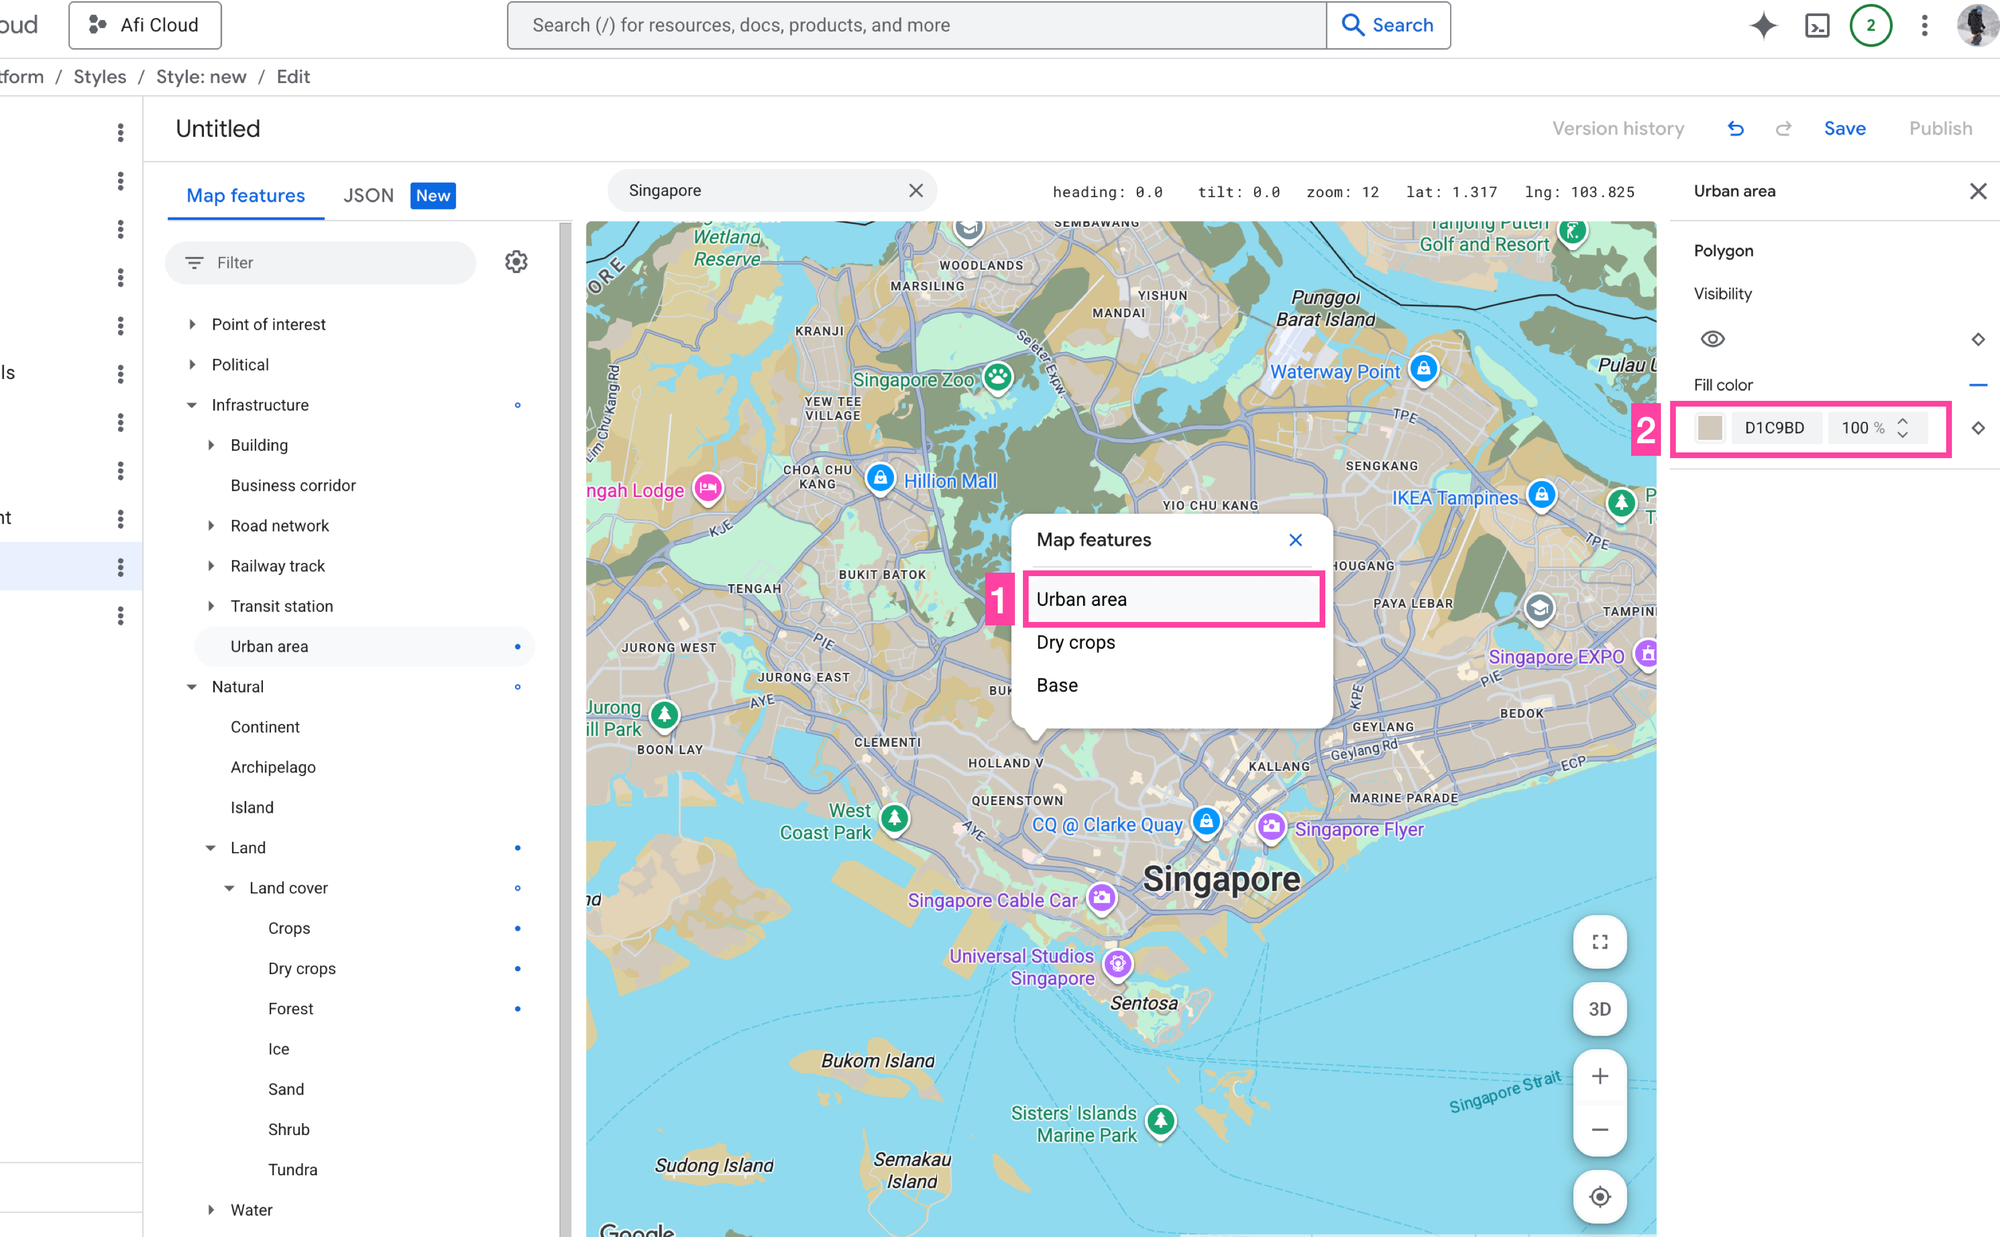Focus the resources search bar
Image resolution: width=2000 pixels, height=1237 pixels.
(916, 25)
